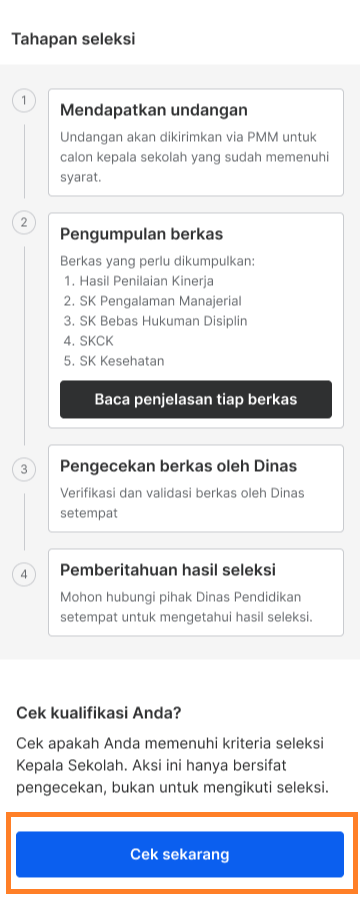Select the "SK Kesehatan" list item
This screenshot has height=900, width=360.
pyautogui.click(x=114, y=361)
